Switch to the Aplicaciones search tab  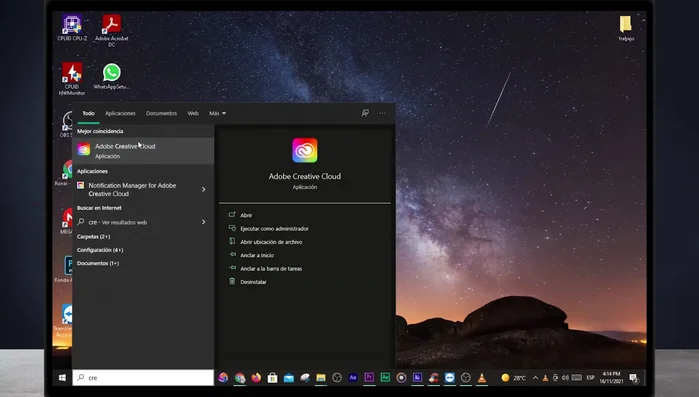120,113
